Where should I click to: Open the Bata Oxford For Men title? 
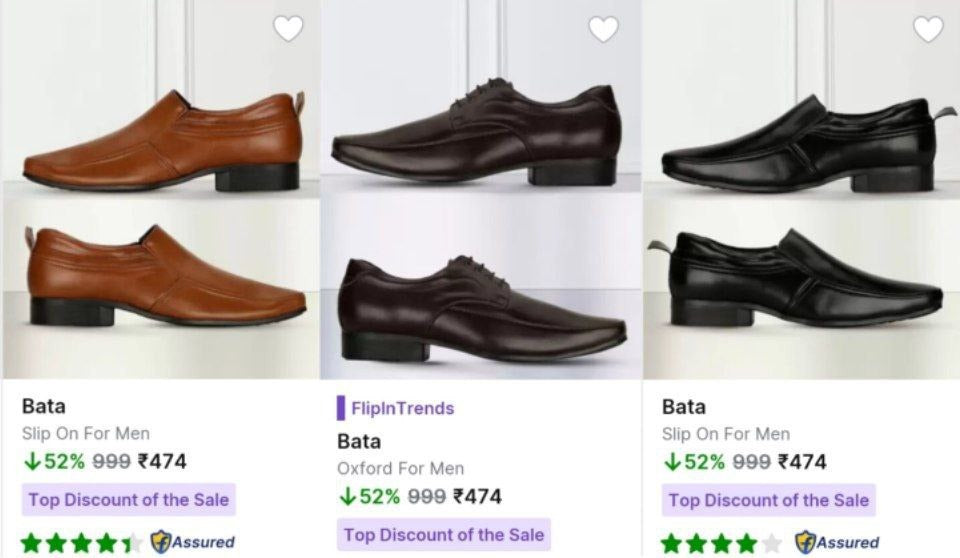click(x=359, y=441)
